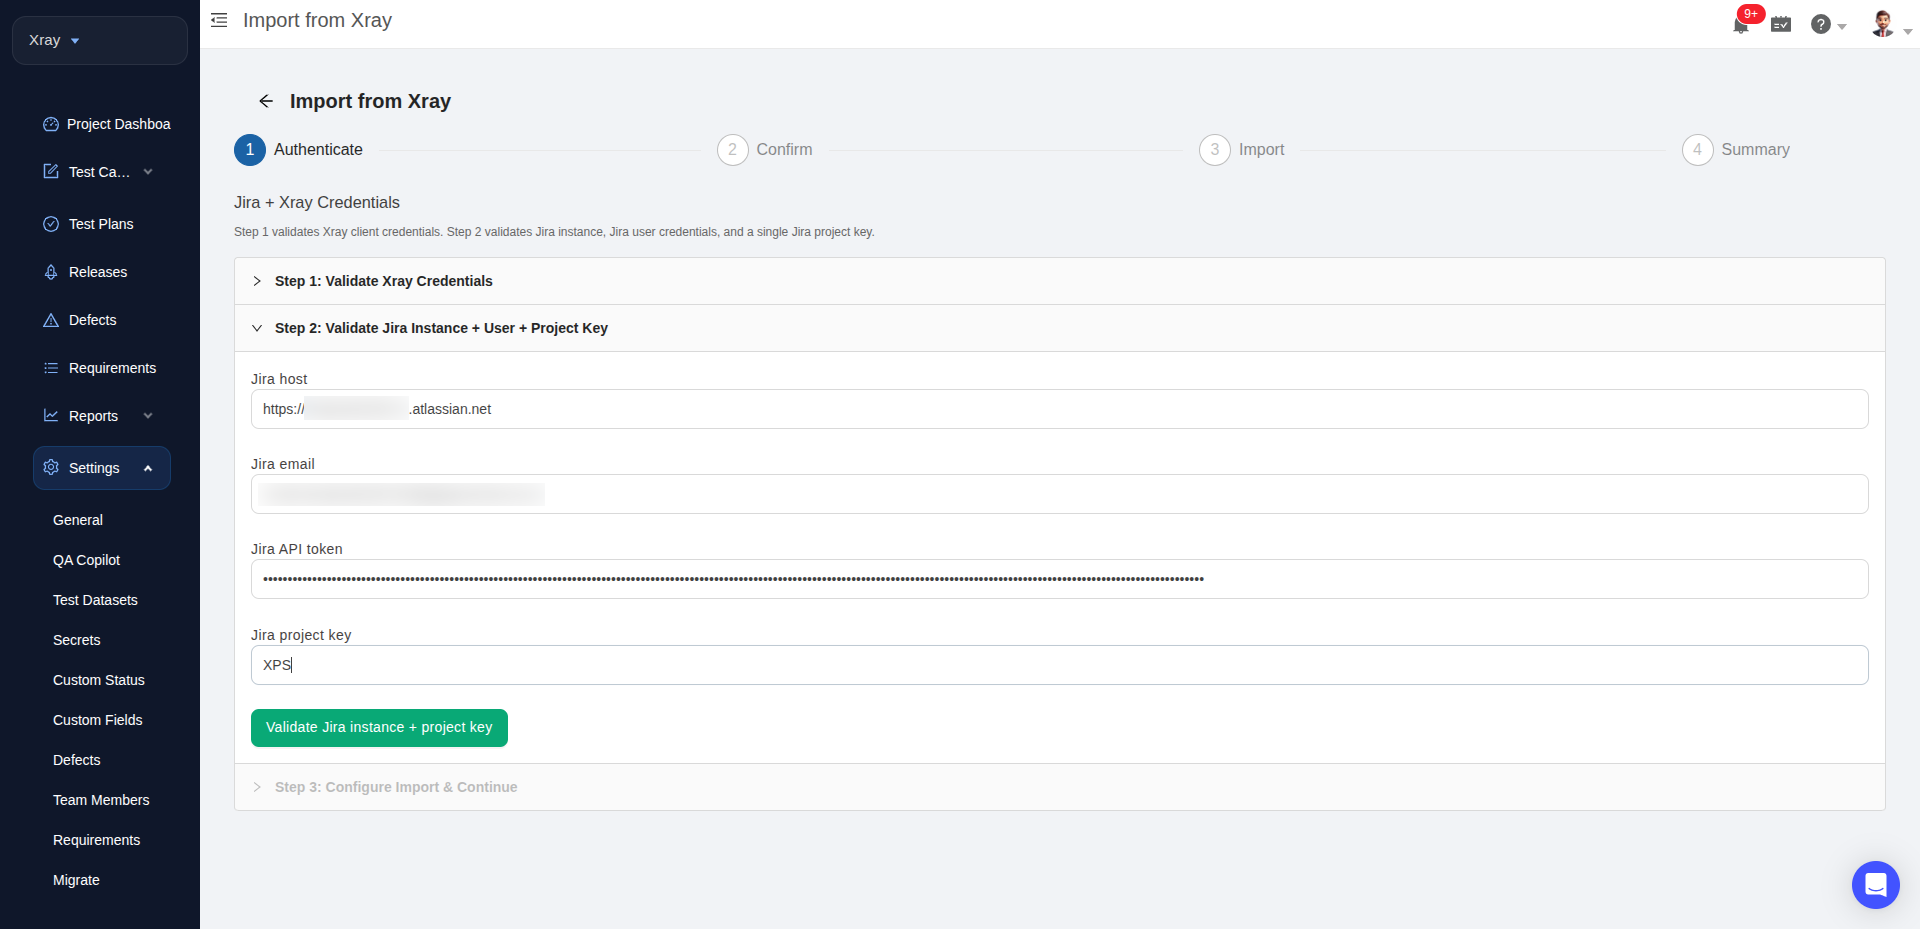Expand Step 1: Validate Xray Credentials
This screenshot has width=1920, height=929.
1059,281
